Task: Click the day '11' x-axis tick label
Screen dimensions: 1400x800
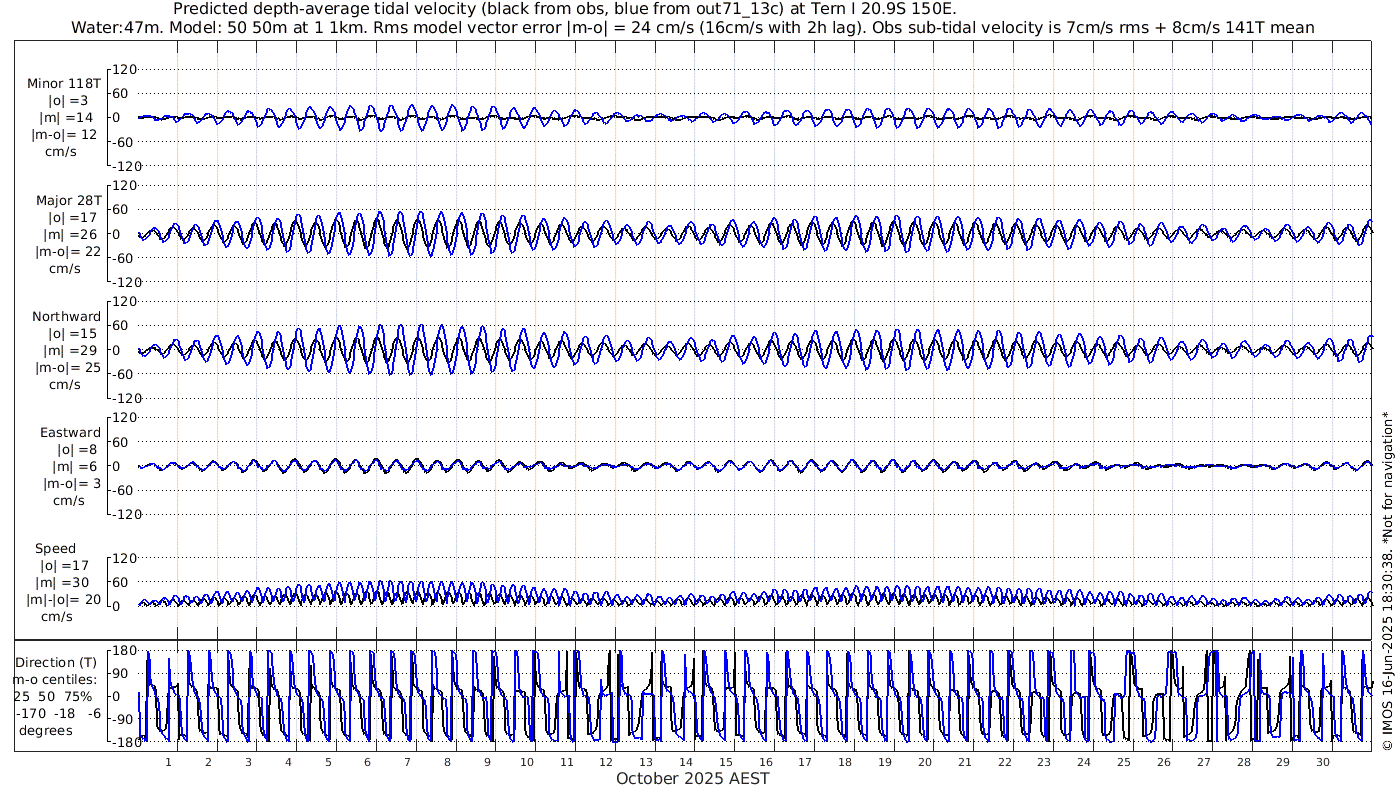Action: tap(567, 762)
